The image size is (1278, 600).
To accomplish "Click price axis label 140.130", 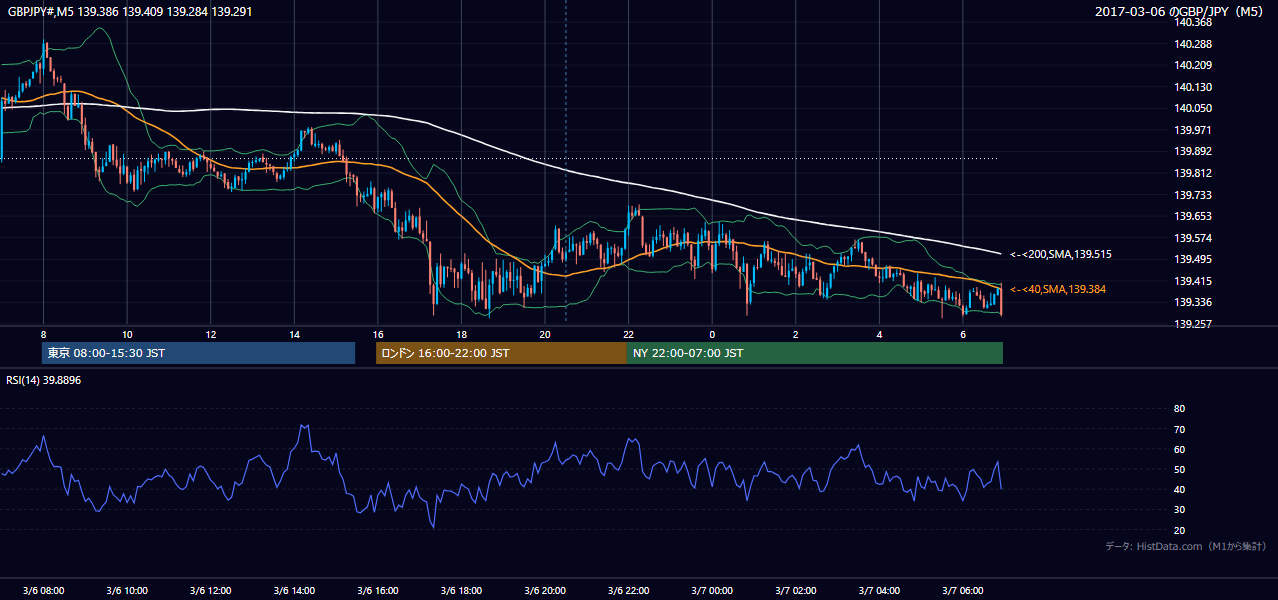I will 1194,87.
